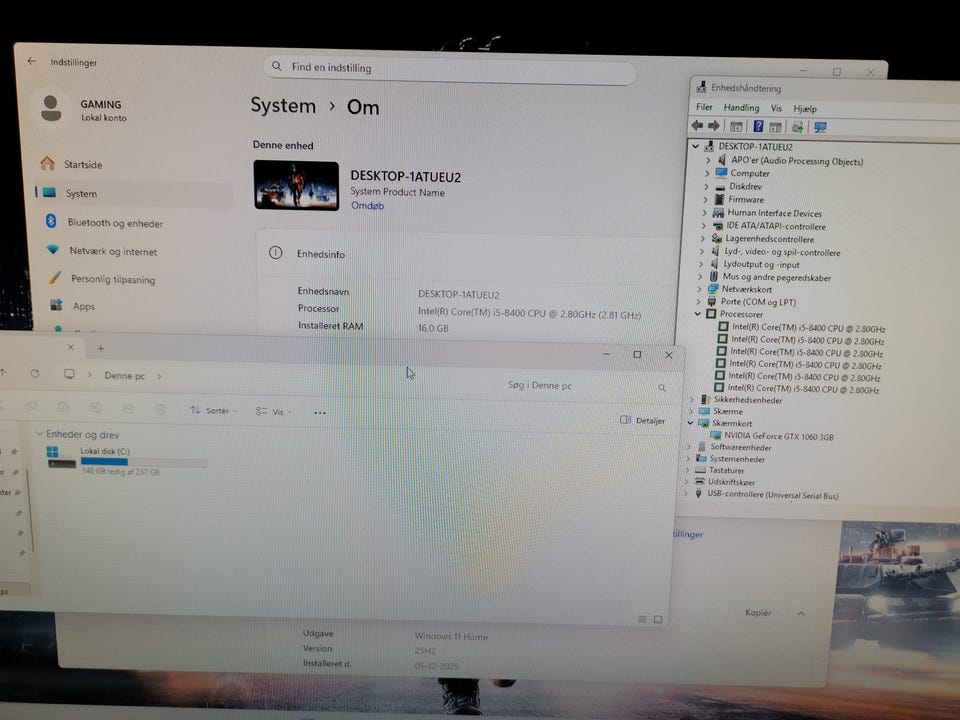This screenshot has width=960, height=720.
Task: Collapse the DESKTOP-1ATUEU2 root node
Action: [x=696, y=146]
